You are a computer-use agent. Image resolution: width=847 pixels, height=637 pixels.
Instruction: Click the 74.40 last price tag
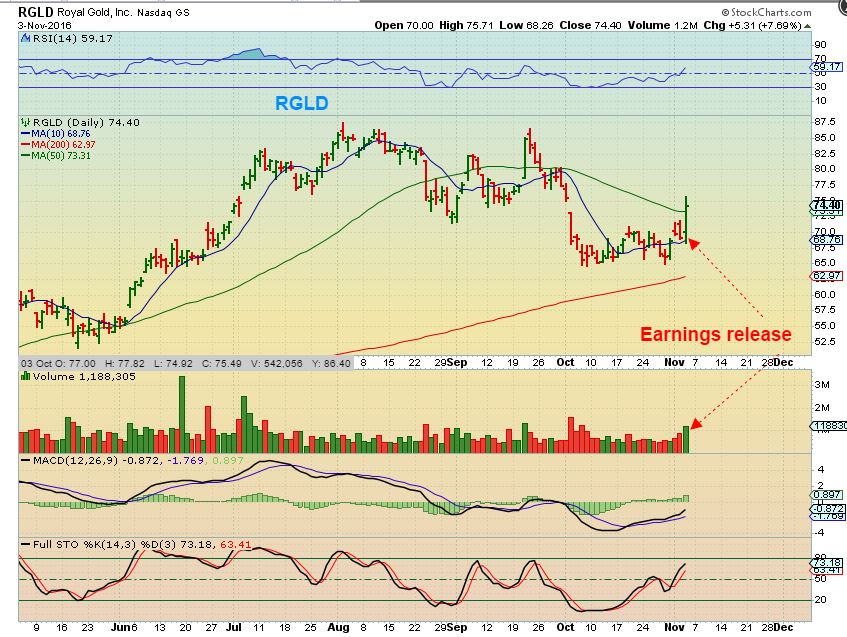tap(827, 205)
